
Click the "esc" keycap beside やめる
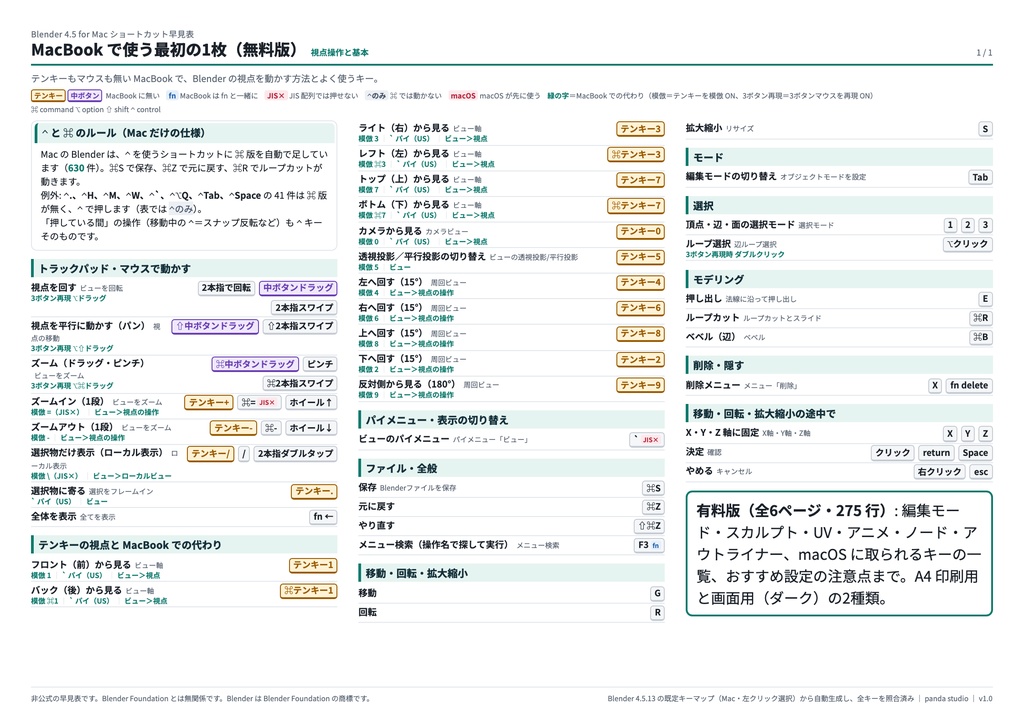click(981, 471)
